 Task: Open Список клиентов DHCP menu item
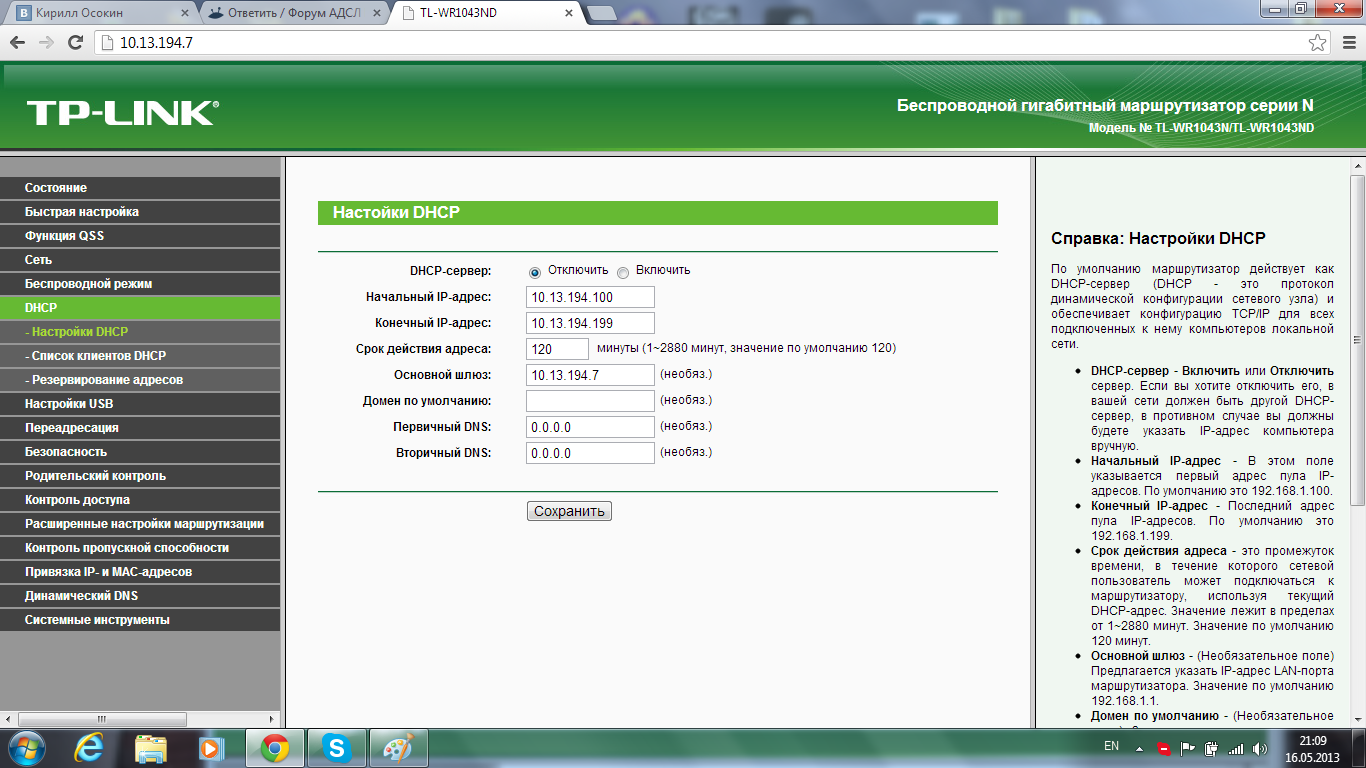tap(98, 356)
